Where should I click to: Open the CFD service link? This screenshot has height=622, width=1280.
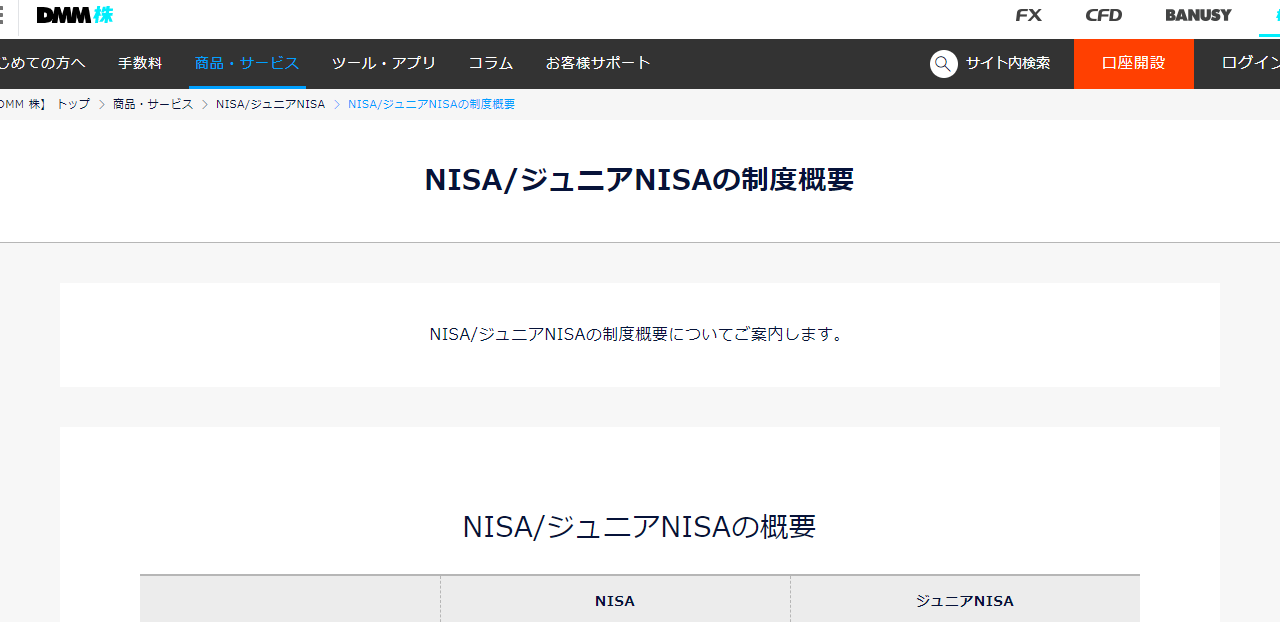[x=1103, y=15]
